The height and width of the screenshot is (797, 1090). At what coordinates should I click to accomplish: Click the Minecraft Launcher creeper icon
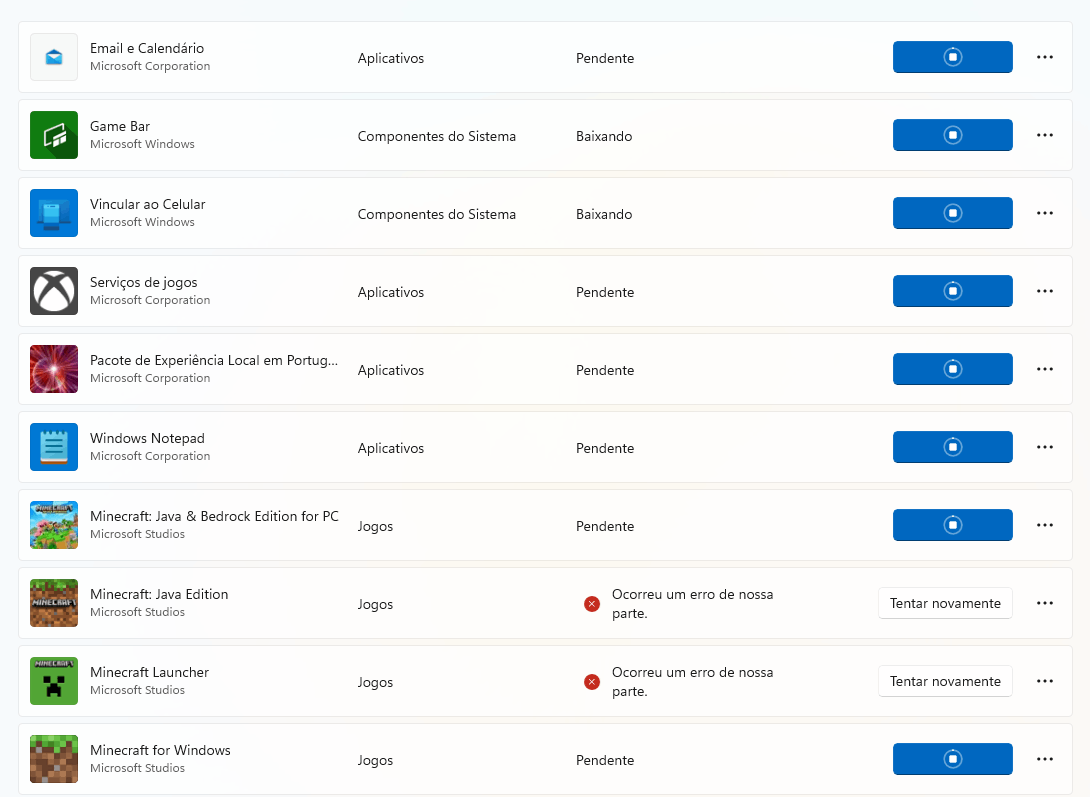[54, 681]
